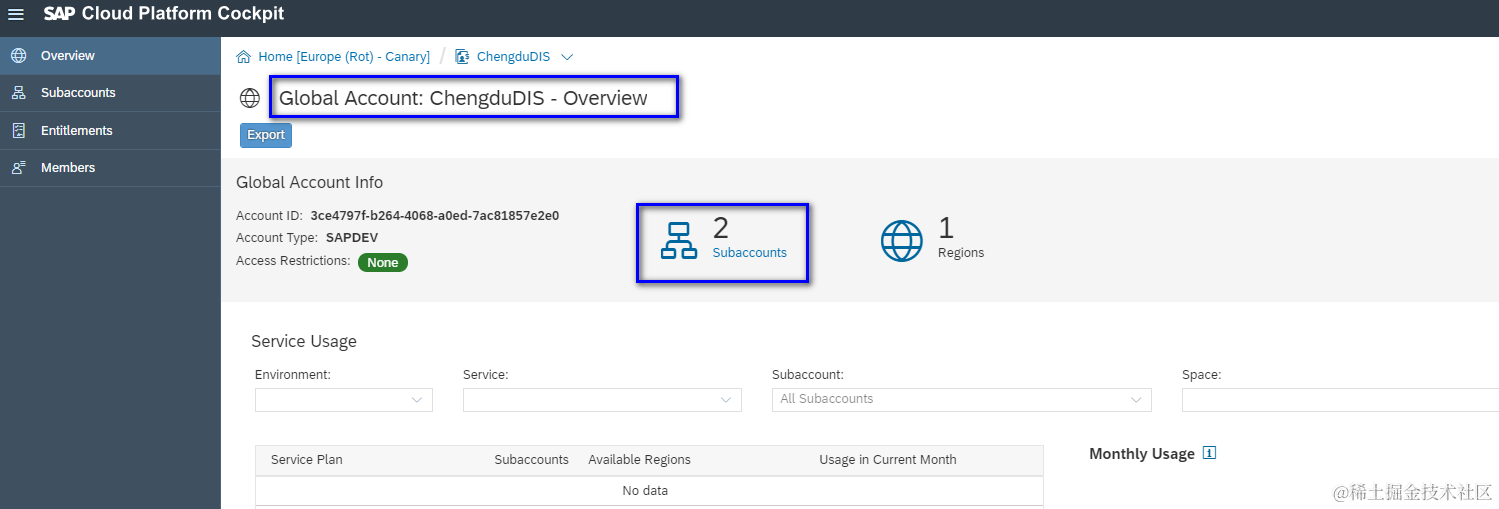Expand the ChengduDIS breadcrumb dropdown chevron
This screenshot has height=509, width=1499.
tap(567, 57)
